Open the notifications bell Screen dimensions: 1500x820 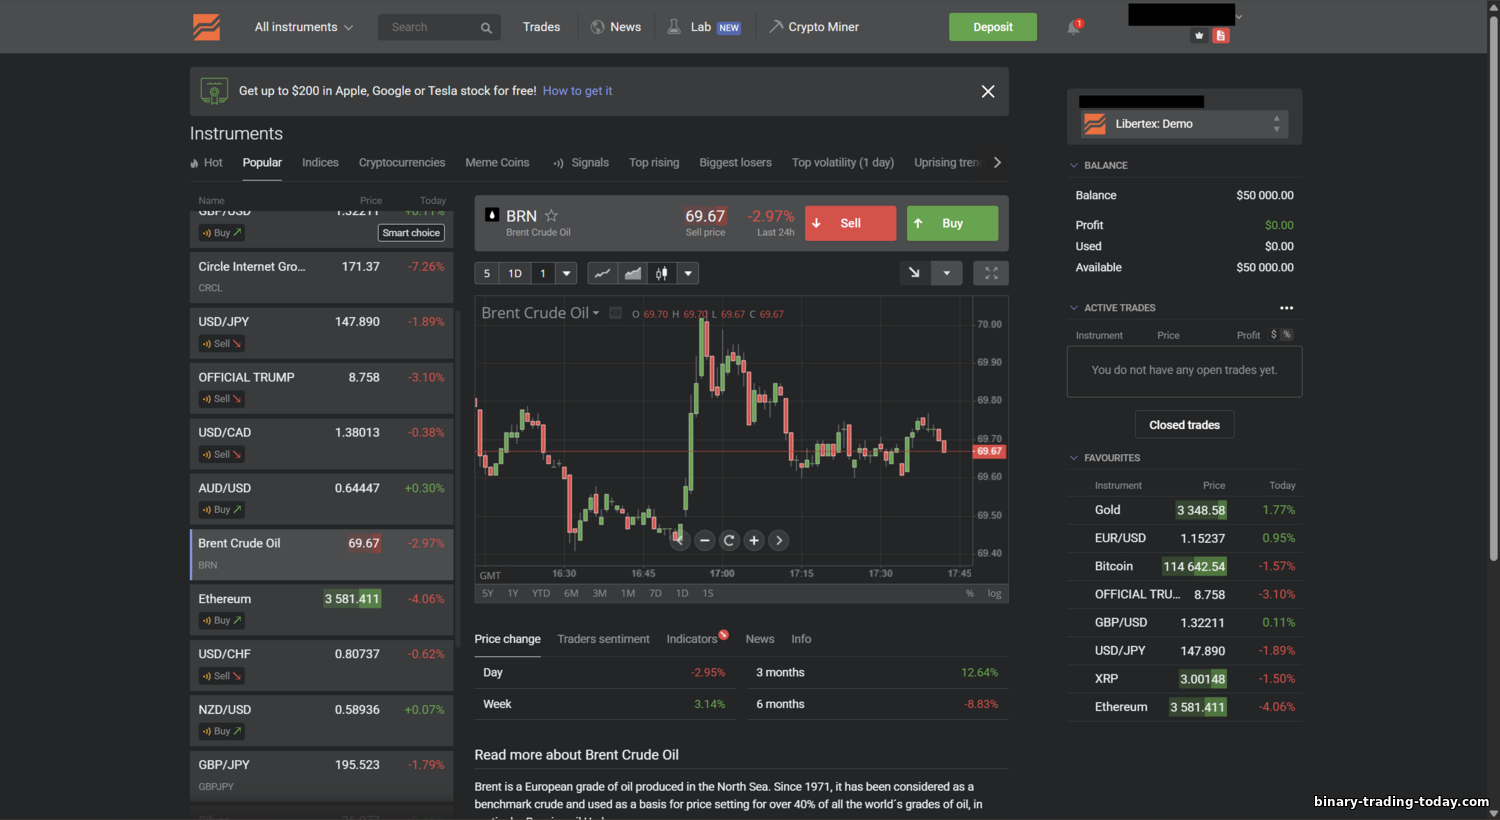tap(1073, 28)
